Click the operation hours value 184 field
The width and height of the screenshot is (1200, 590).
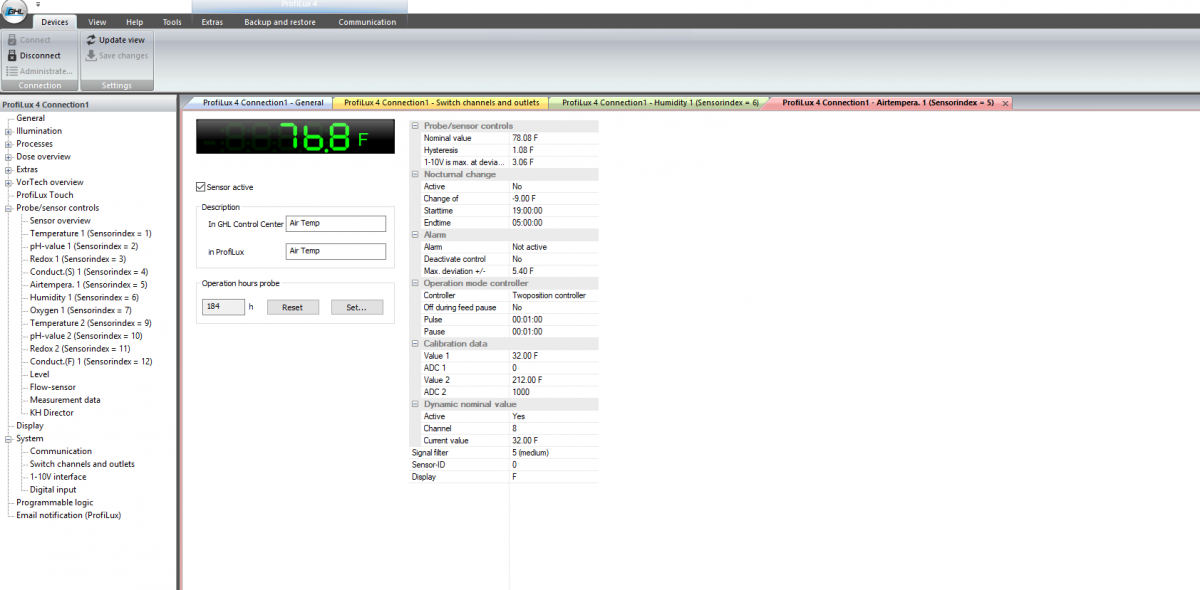(x=223, y=307)
